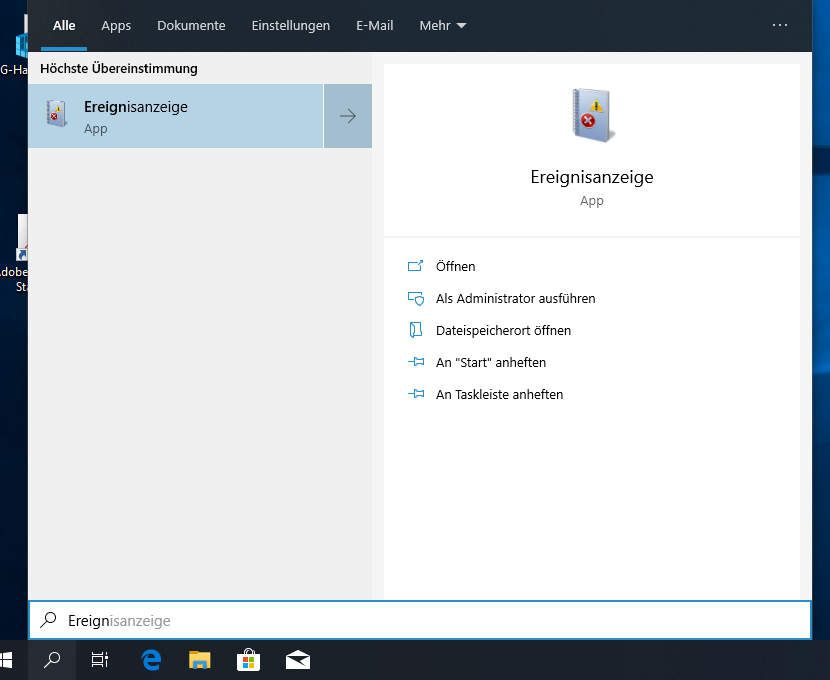Switch to the Dokumente tab
The image size is (830, 680).
point(191,25)
